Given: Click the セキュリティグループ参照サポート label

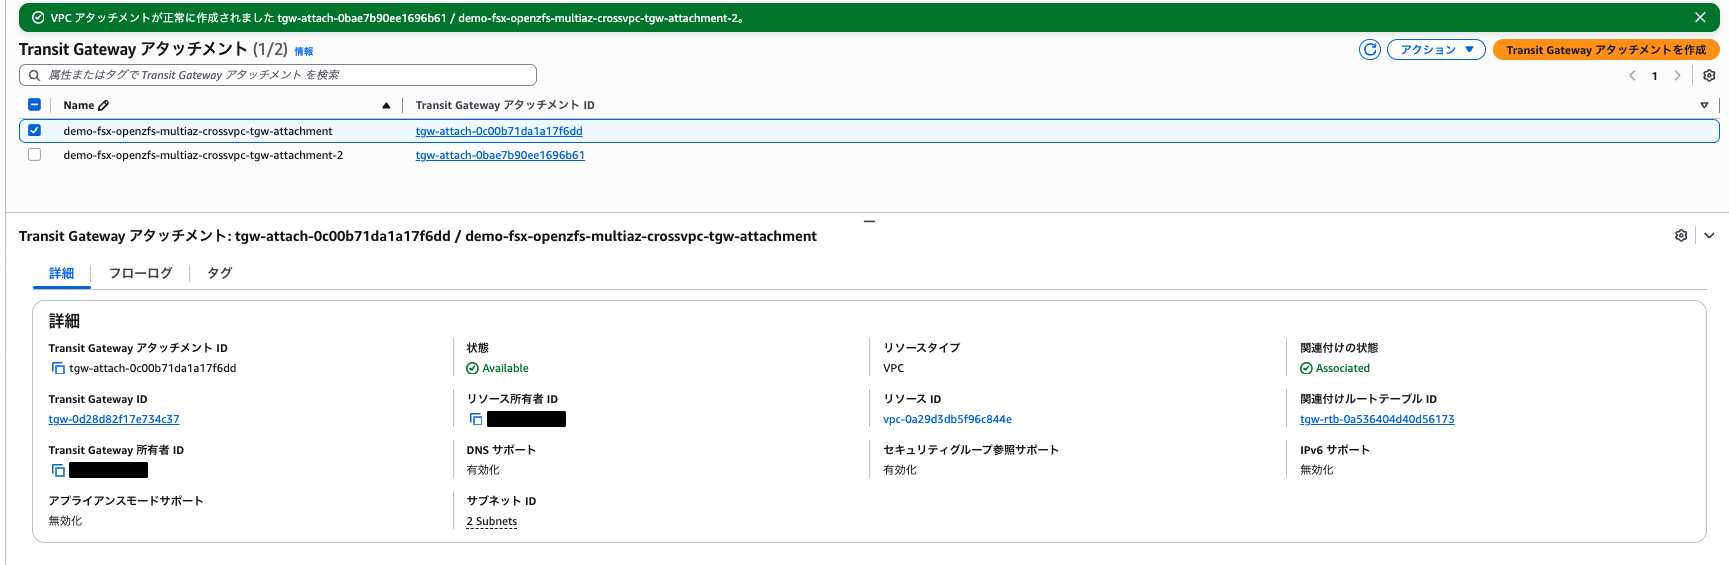Looking at the screenshot, I should click(971, 450).
